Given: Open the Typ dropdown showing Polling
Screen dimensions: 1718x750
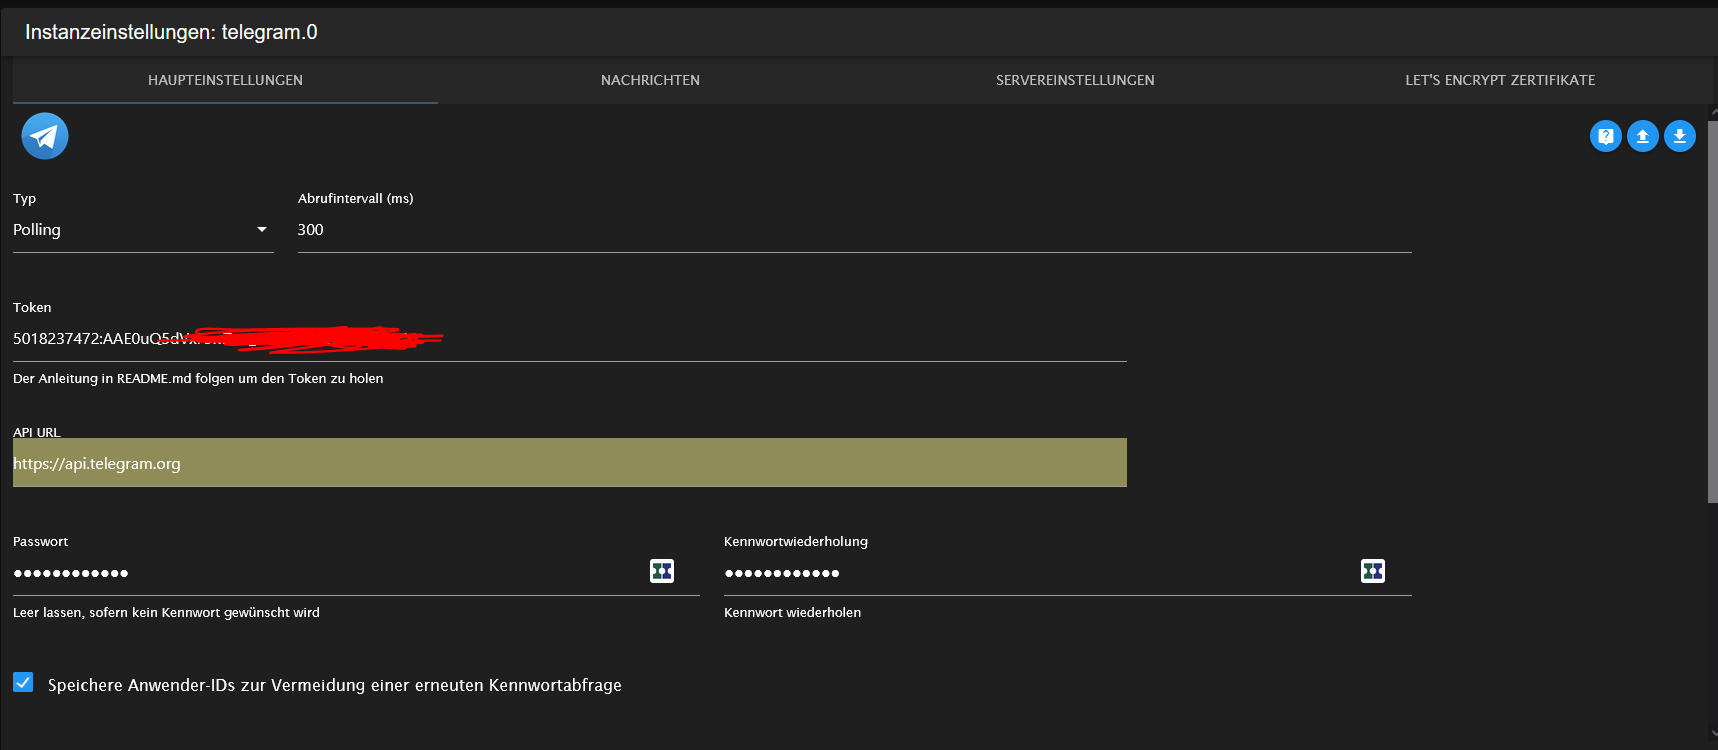Looking at the screenshot, I should [x=130, y=230].
